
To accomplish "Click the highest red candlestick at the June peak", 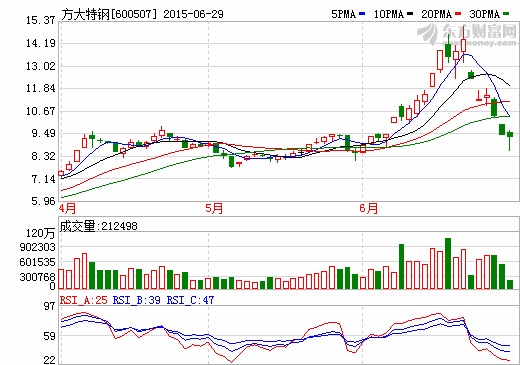I will tap(463, 45).
